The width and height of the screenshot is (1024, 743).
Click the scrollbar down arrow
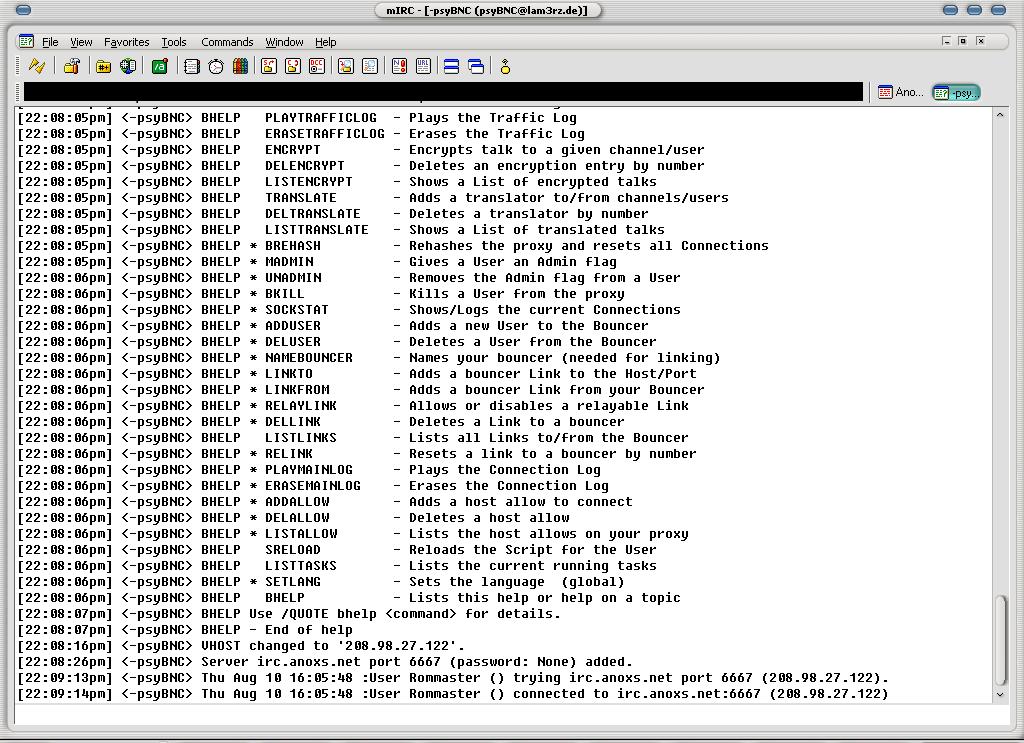tap(1000, 695)
